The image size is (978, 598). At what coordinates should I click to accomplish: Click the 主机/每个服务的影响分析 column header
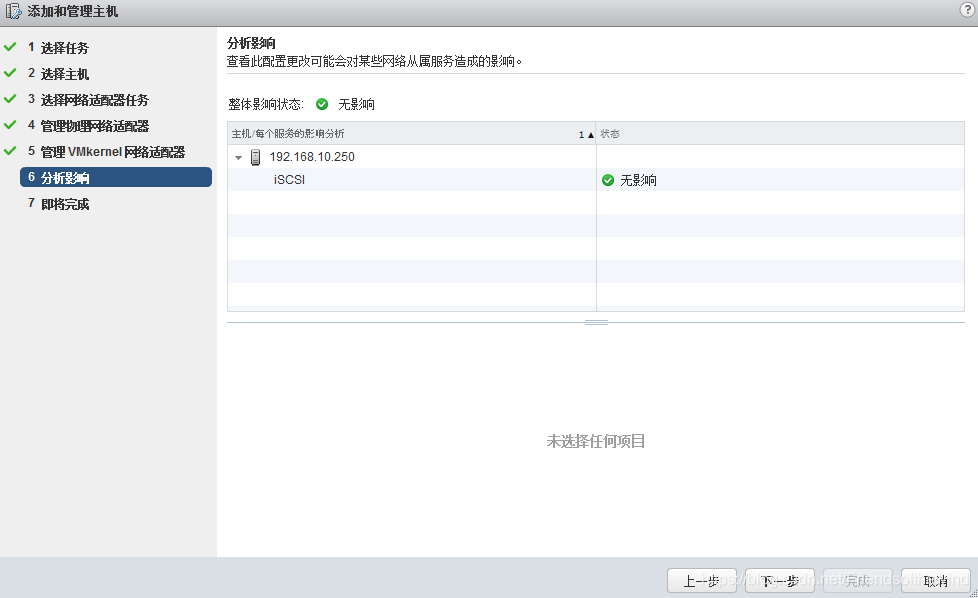click(412, 133)
